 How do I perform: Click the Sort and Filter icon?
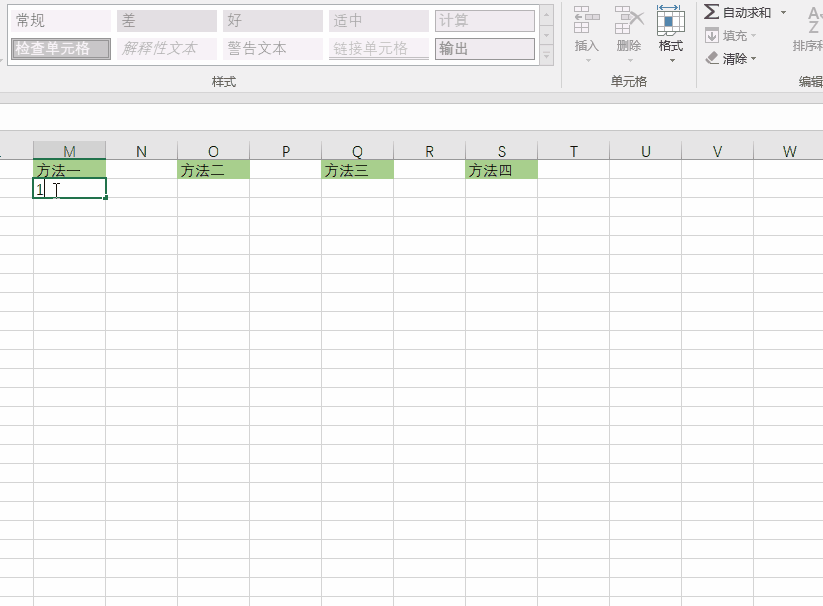814,20
